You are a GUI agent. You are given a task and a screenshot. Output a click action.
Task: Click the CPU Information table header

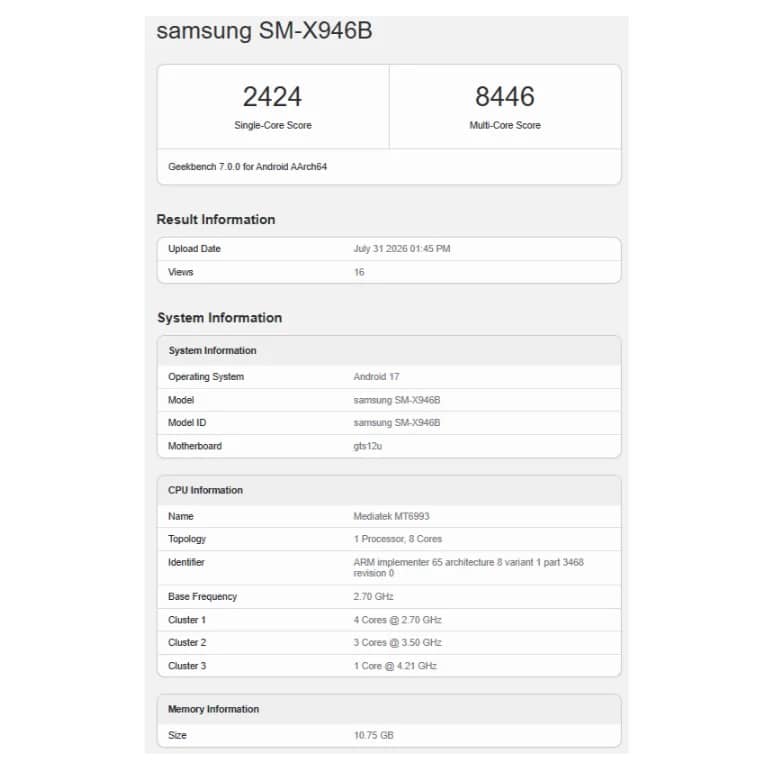pyautogui.click(x=205, y=490)
